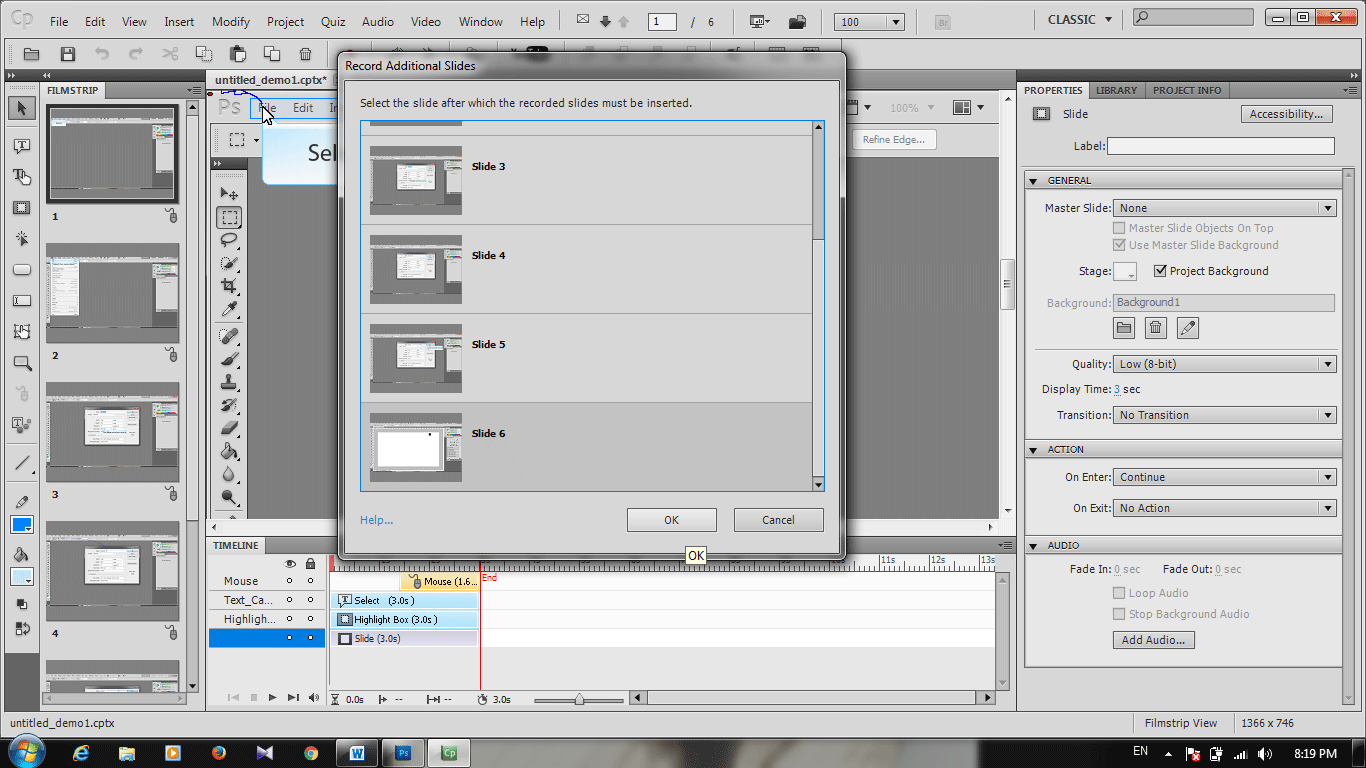Open the Master Slide dropdown

[x=1225, y=208]
